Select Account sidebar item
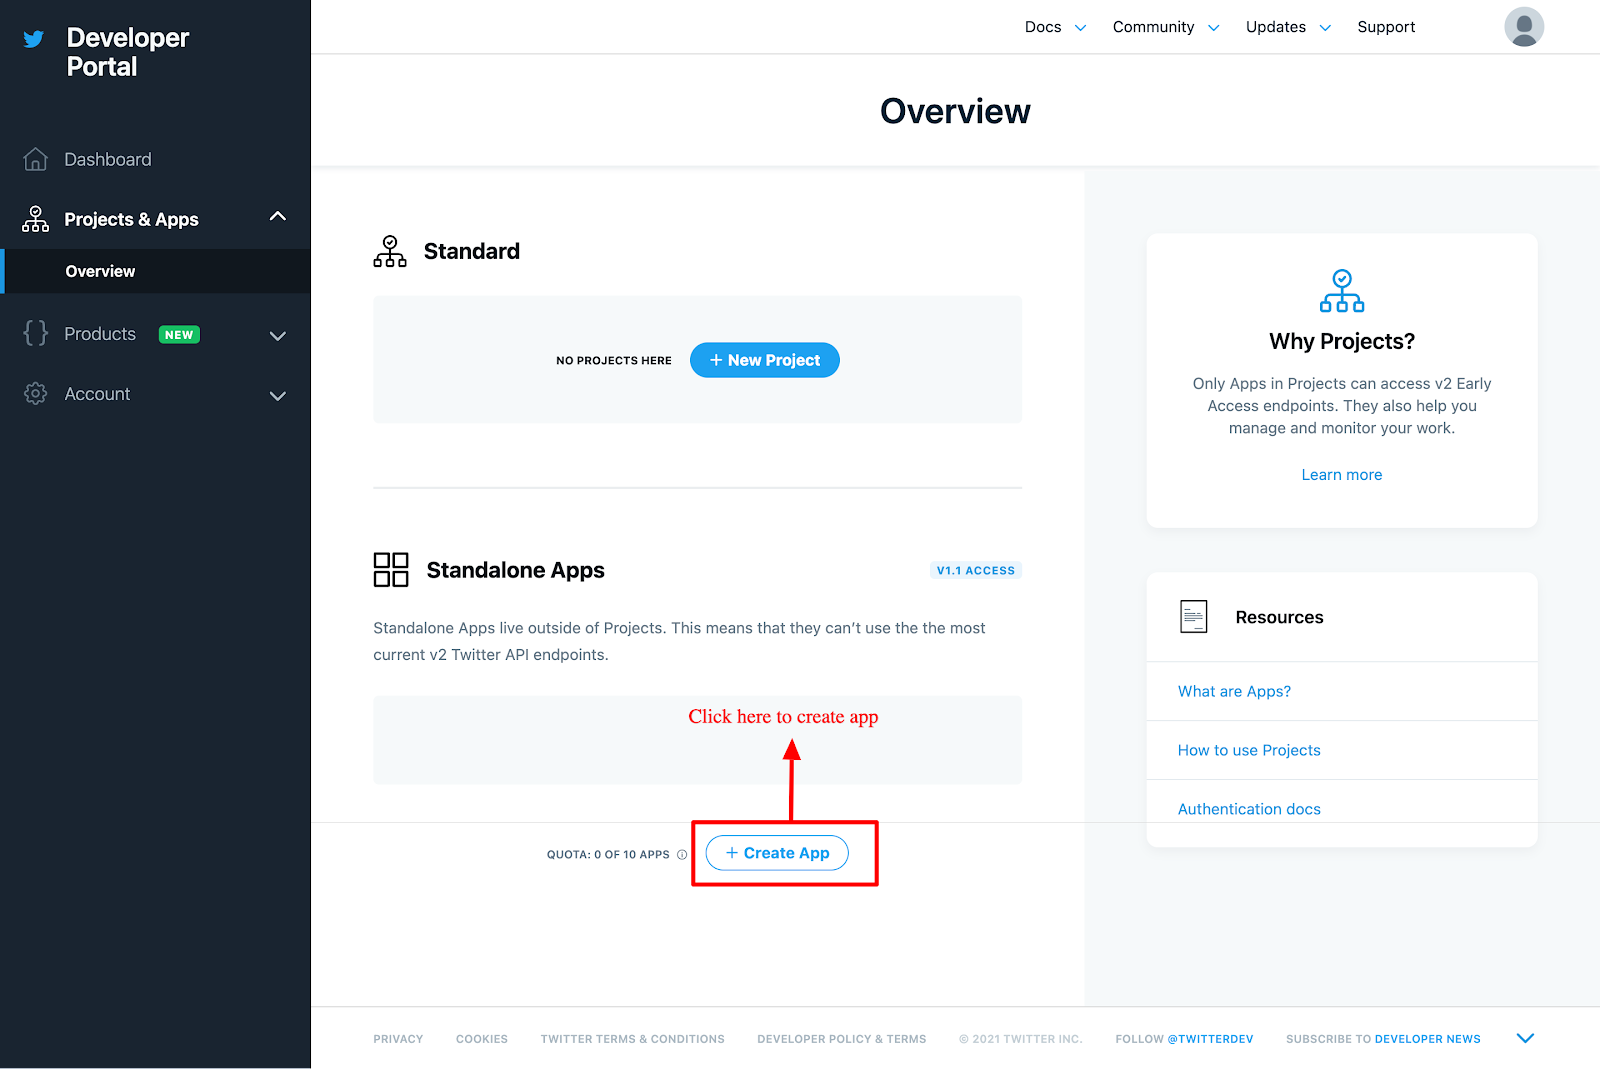 click(97, 394)
